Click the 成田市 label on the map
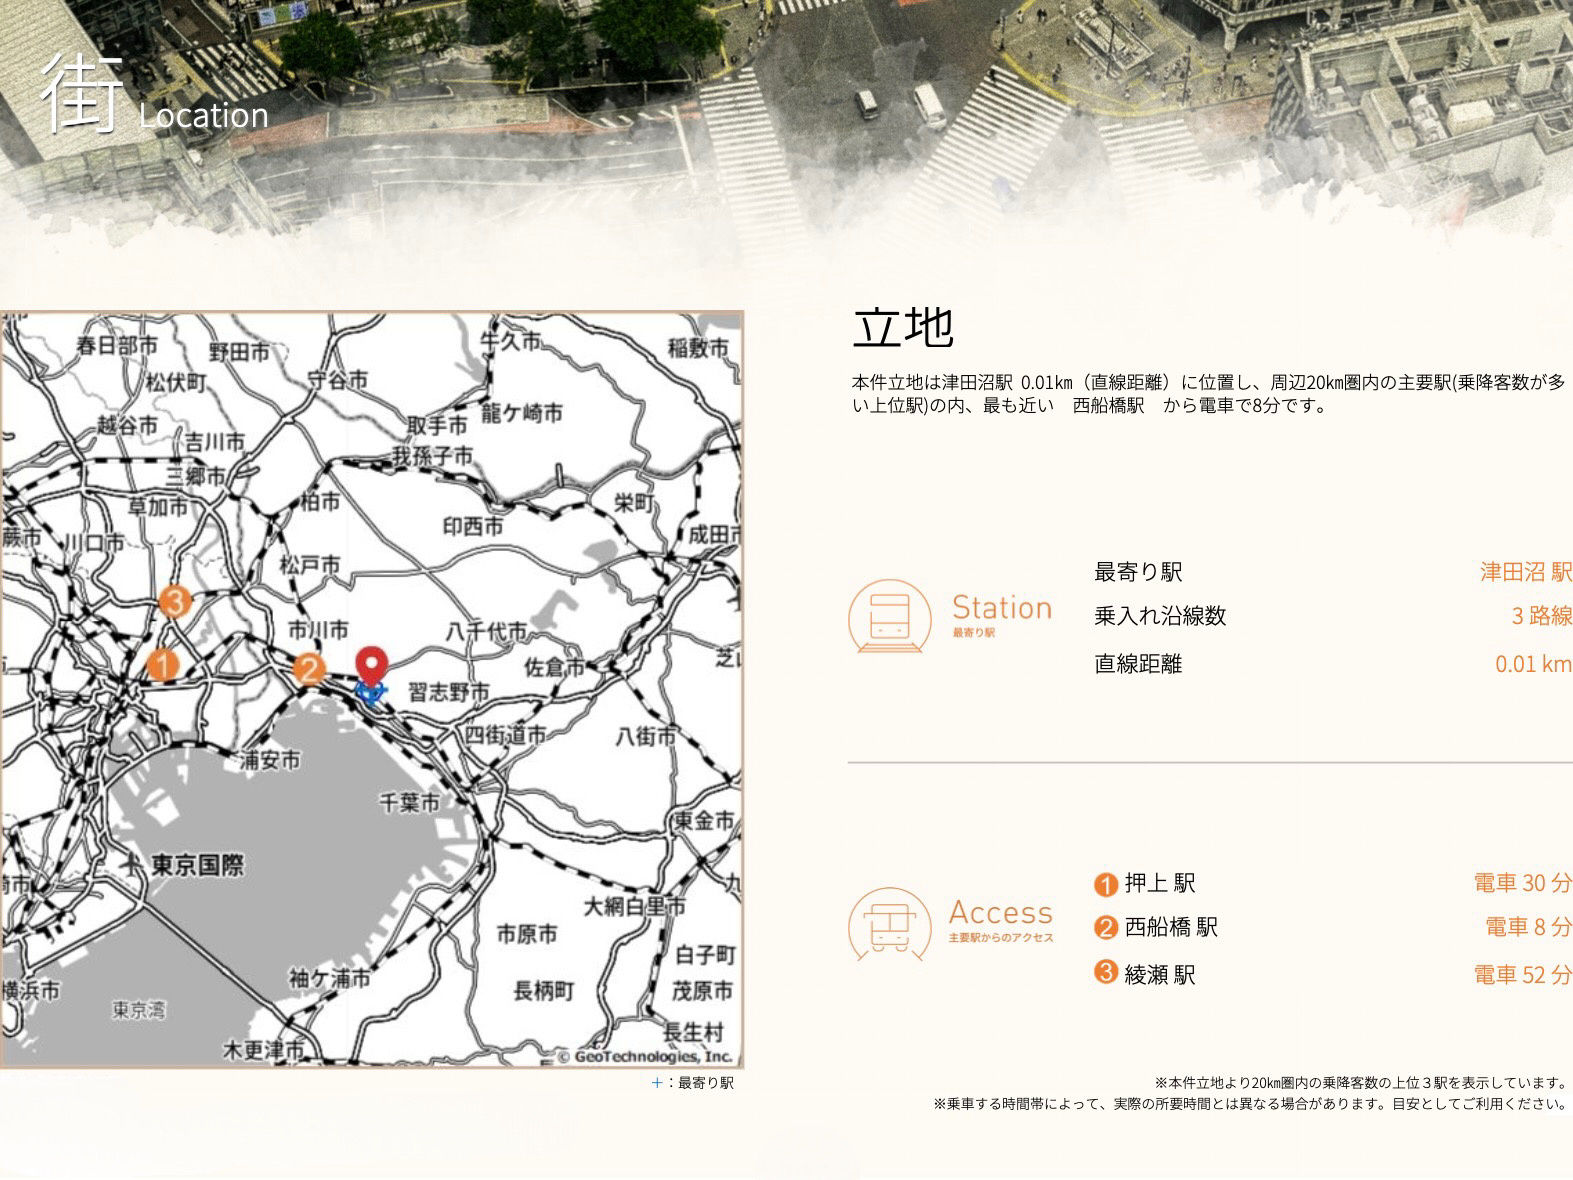1573x1180 pixels. point(714,535)
